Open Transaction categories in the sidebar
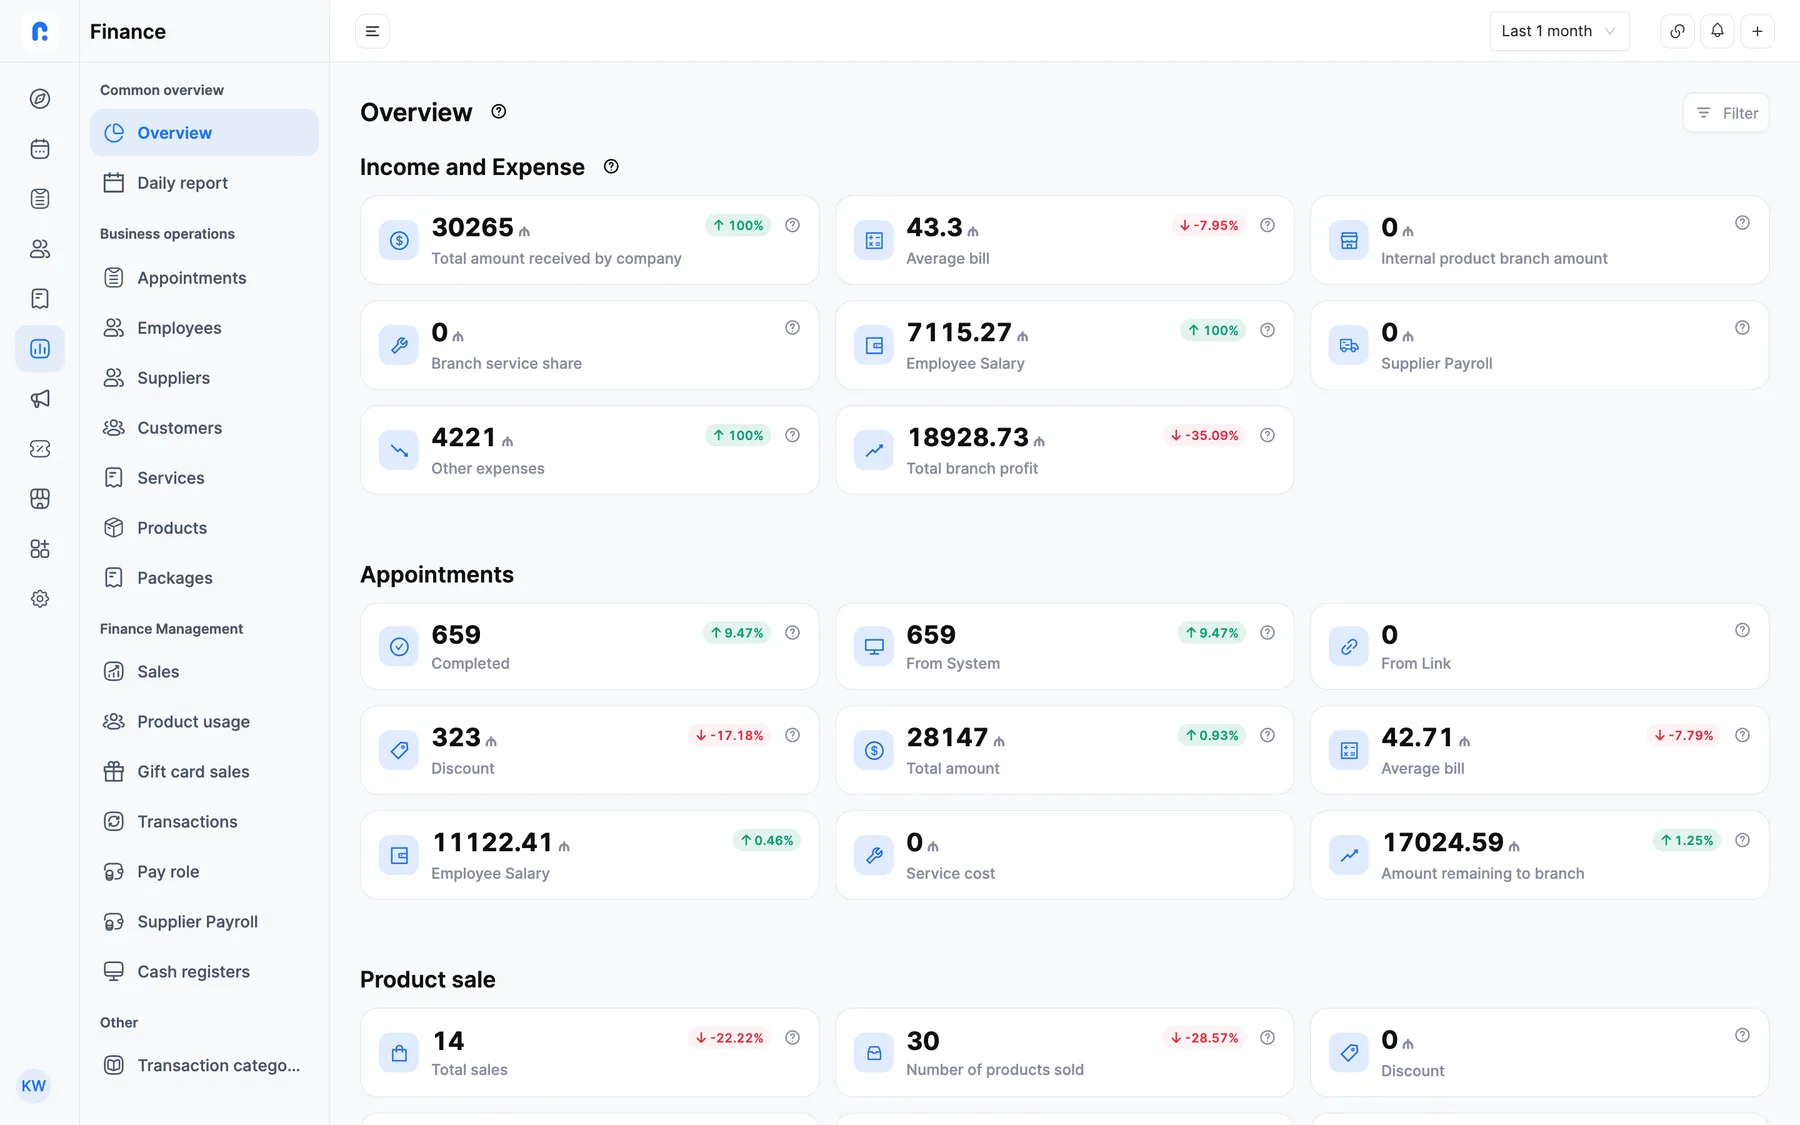The width and height of the screenshot is (1800, 1125). pyautogui.click(x=204, y=1066)
